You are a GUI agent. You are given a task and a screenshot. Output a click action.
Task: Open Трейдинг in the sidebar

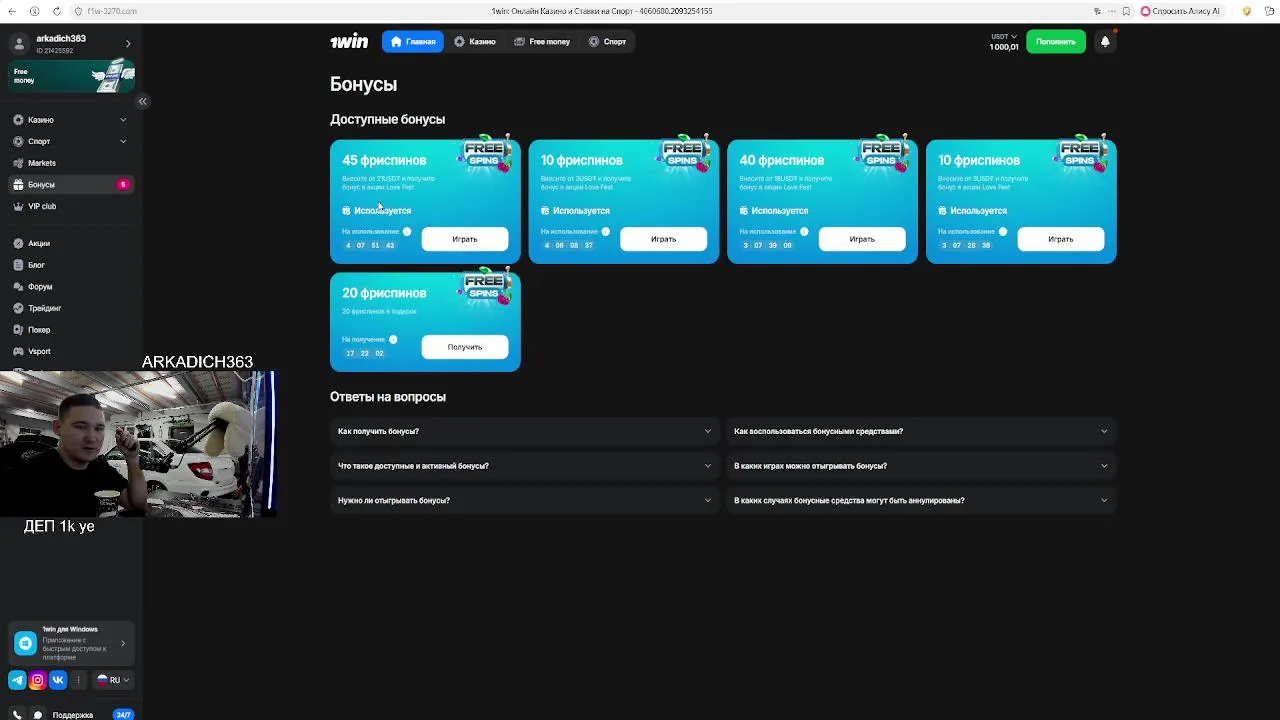click(44, 308)
